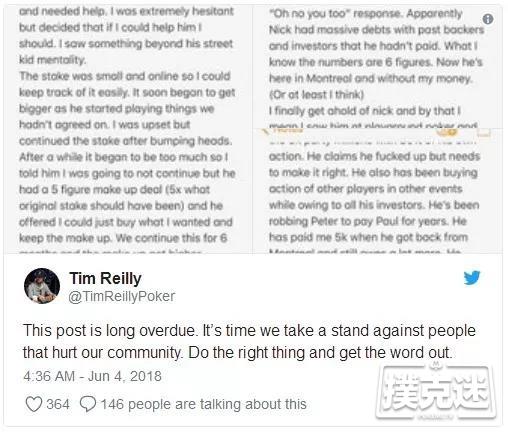This screenshot has width=508, height=432.
Task: Click the info icon on image
Action: coord(488,19)
